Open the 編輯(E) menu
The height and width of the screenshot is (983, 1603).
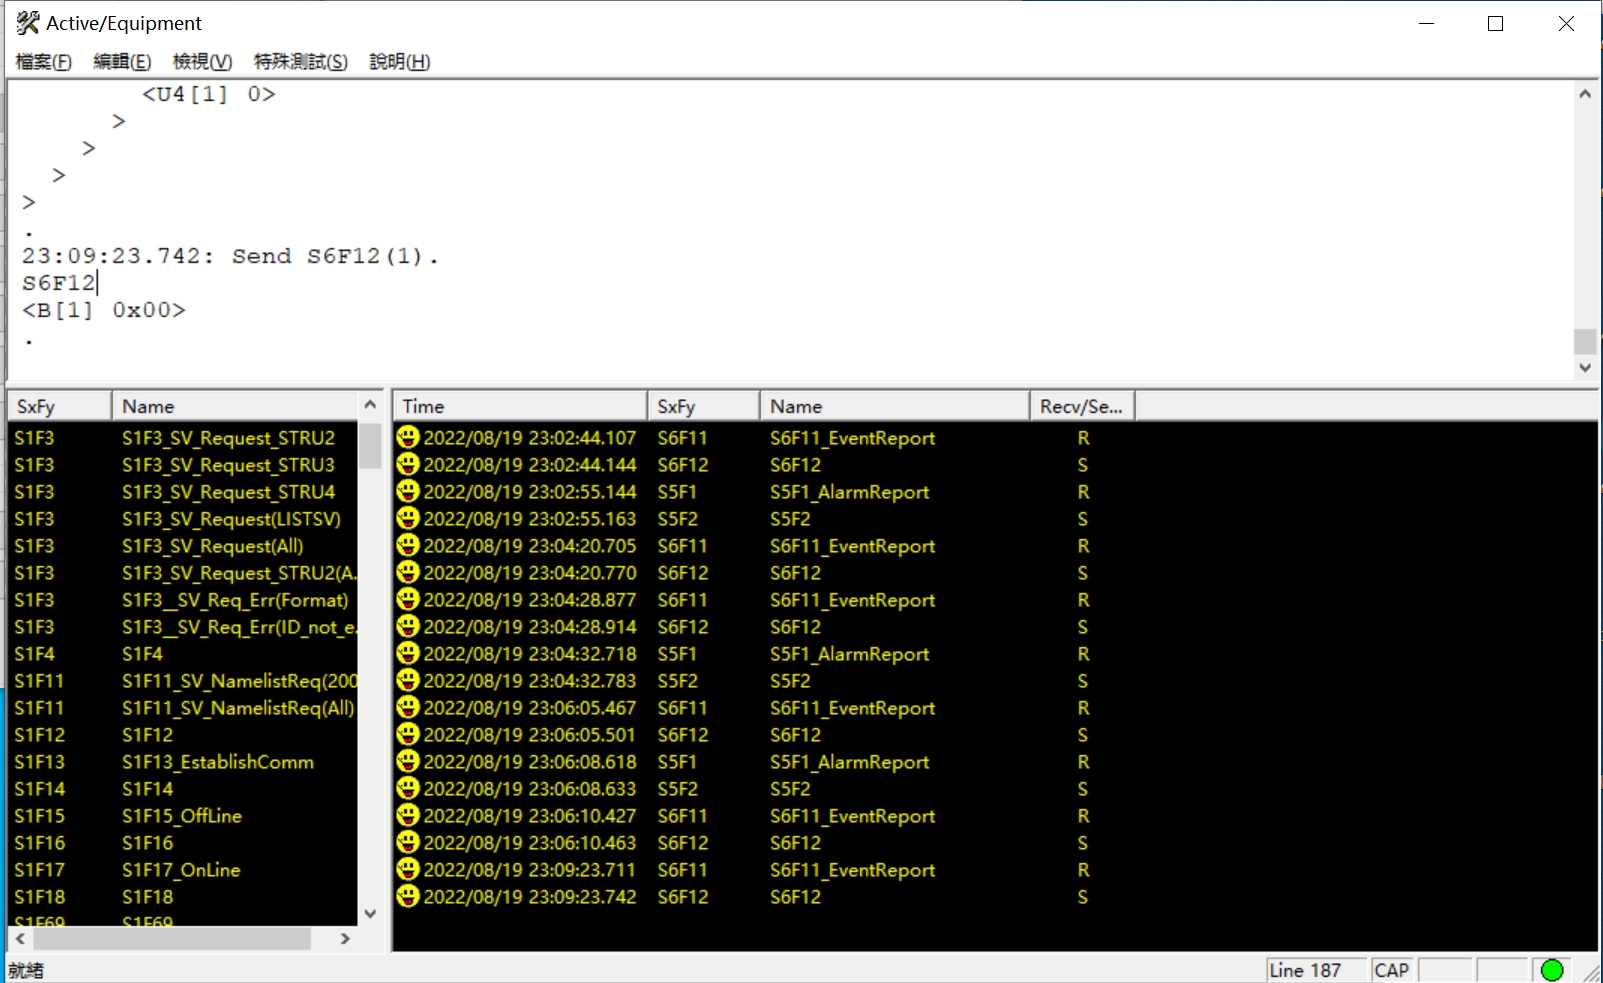click(122, 62)
